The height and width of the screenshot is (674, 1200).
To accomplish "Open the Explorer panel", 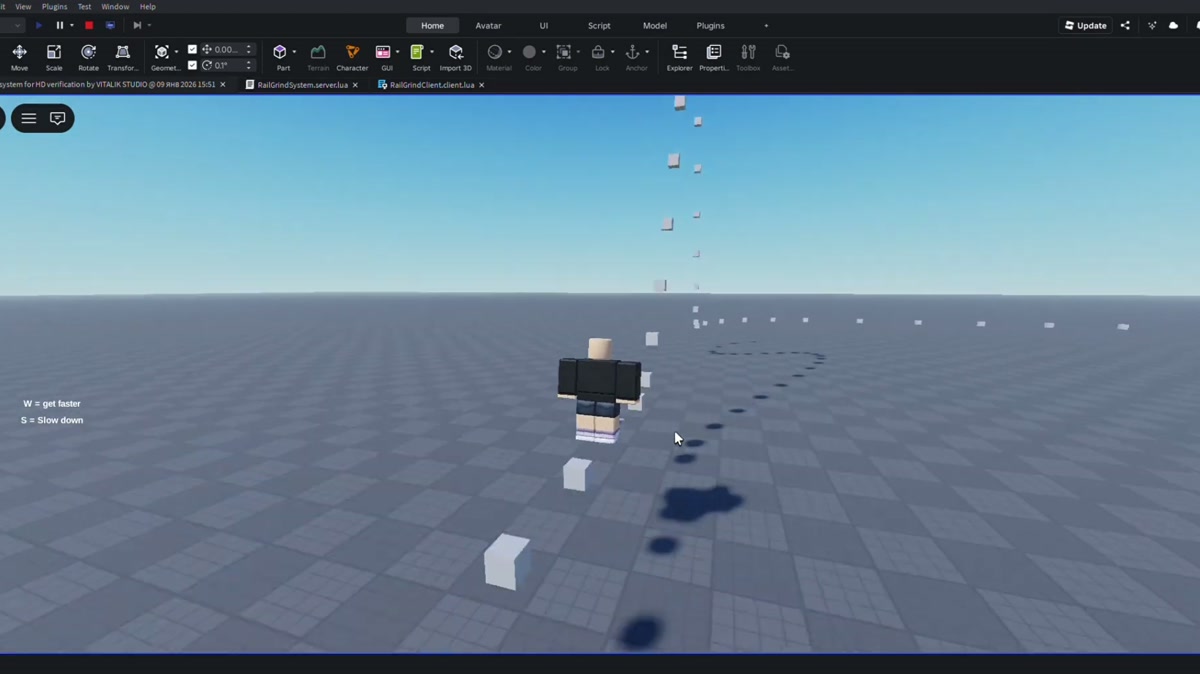I will tap(679, 56).
